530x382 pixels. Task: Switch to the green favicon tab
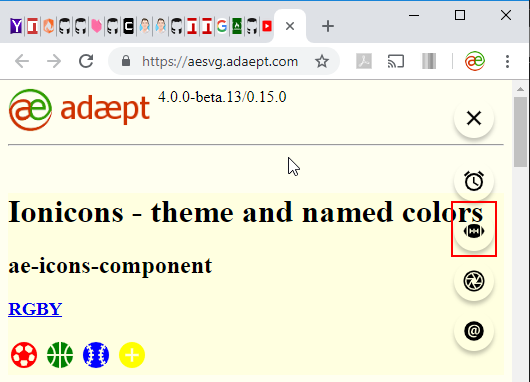pos(237,26)
